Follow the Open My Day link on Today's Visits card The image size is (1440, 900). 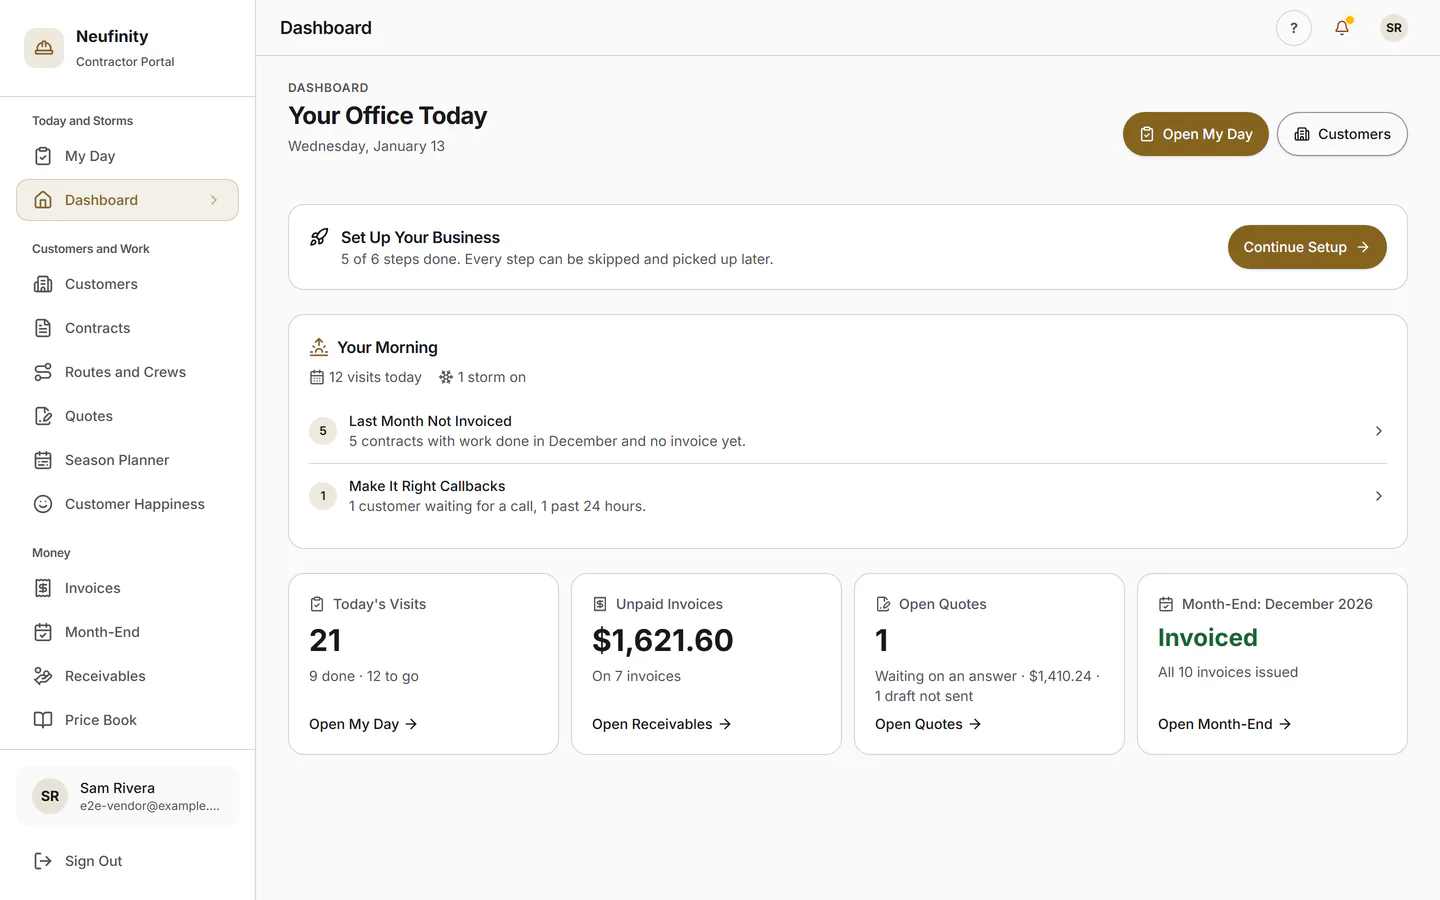point(363,724)
